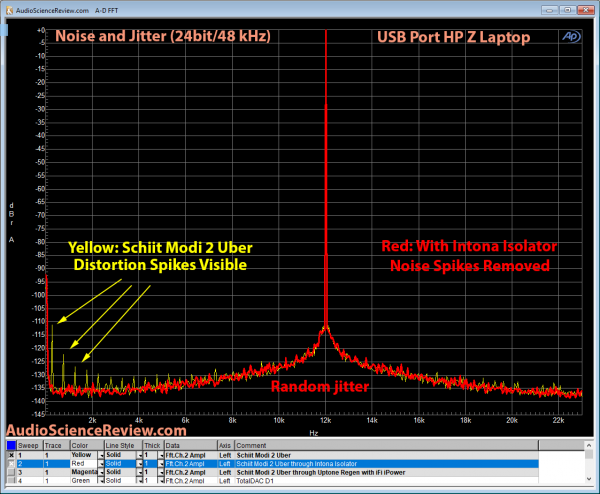
Task: Click the Comment column header
Action: [x=386, y=445]
